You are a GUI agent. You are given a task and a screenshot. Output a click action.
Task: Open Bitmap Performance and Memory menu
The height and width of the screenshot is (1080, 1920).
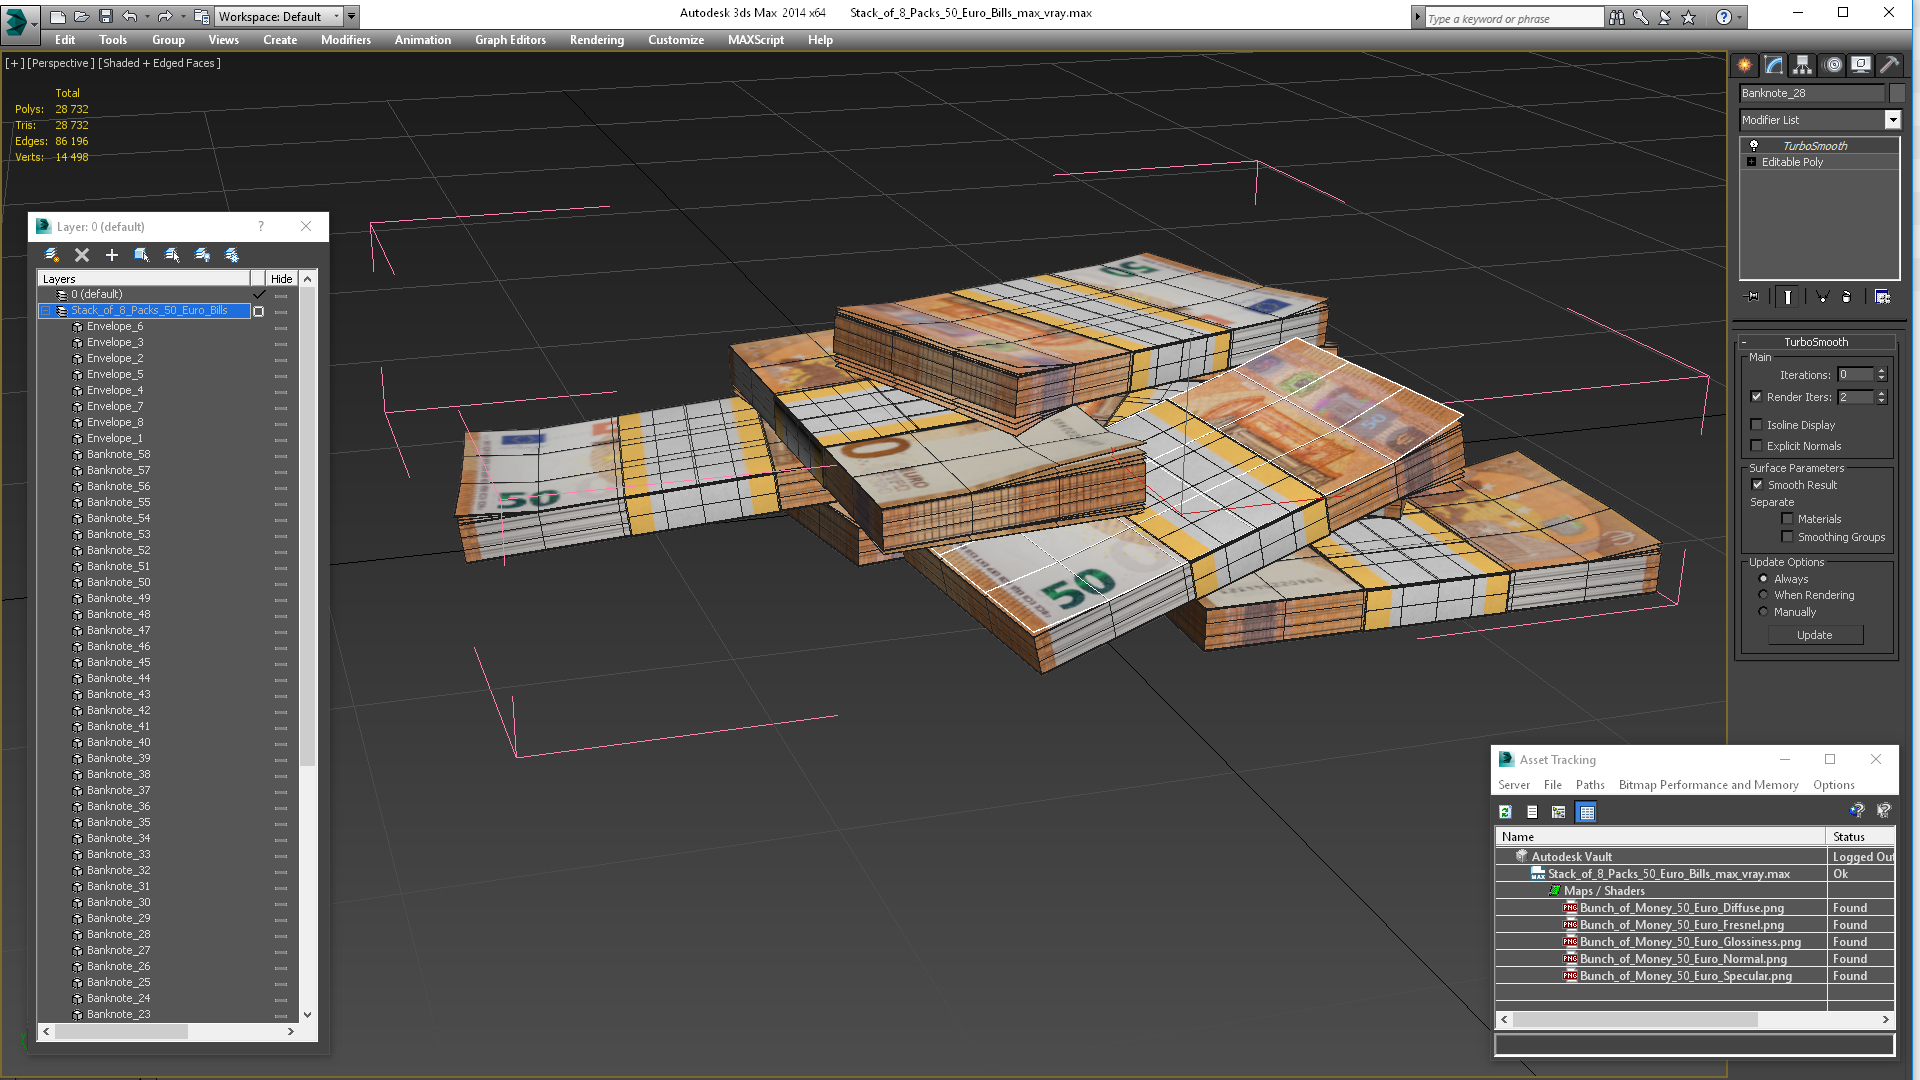point(1708,785)
